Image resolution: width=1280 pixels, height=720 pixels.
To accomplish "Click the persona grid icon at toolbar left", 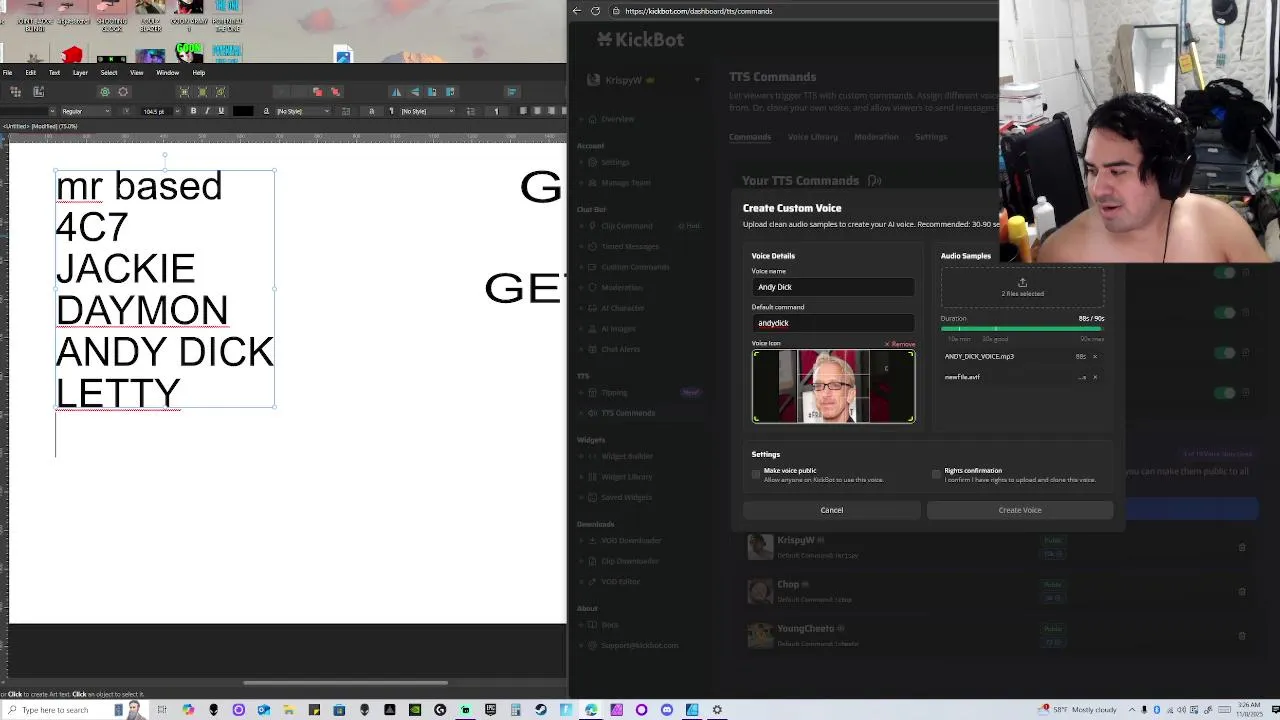I will pyautogui.click(x=15, y=92).
